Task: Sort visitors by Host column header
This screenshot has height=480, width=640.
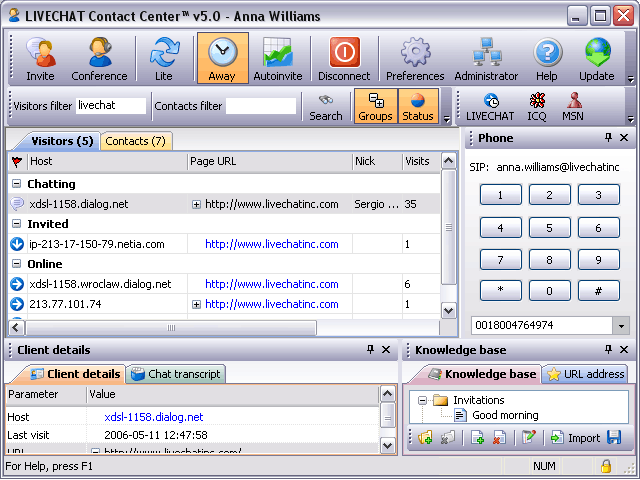Action: [107, 162]
